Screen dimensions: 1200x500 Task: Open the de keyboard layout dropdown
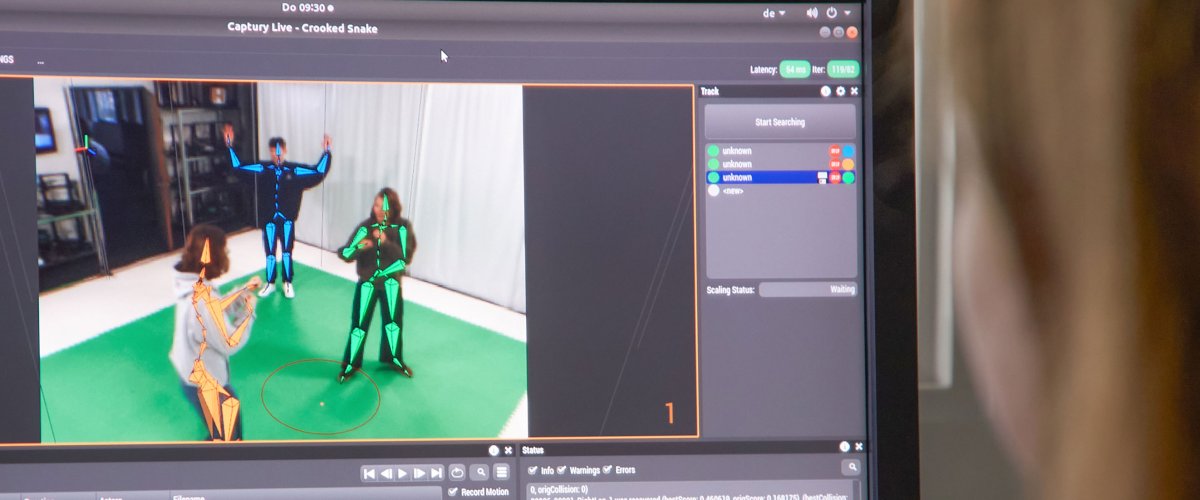point(775,13)
